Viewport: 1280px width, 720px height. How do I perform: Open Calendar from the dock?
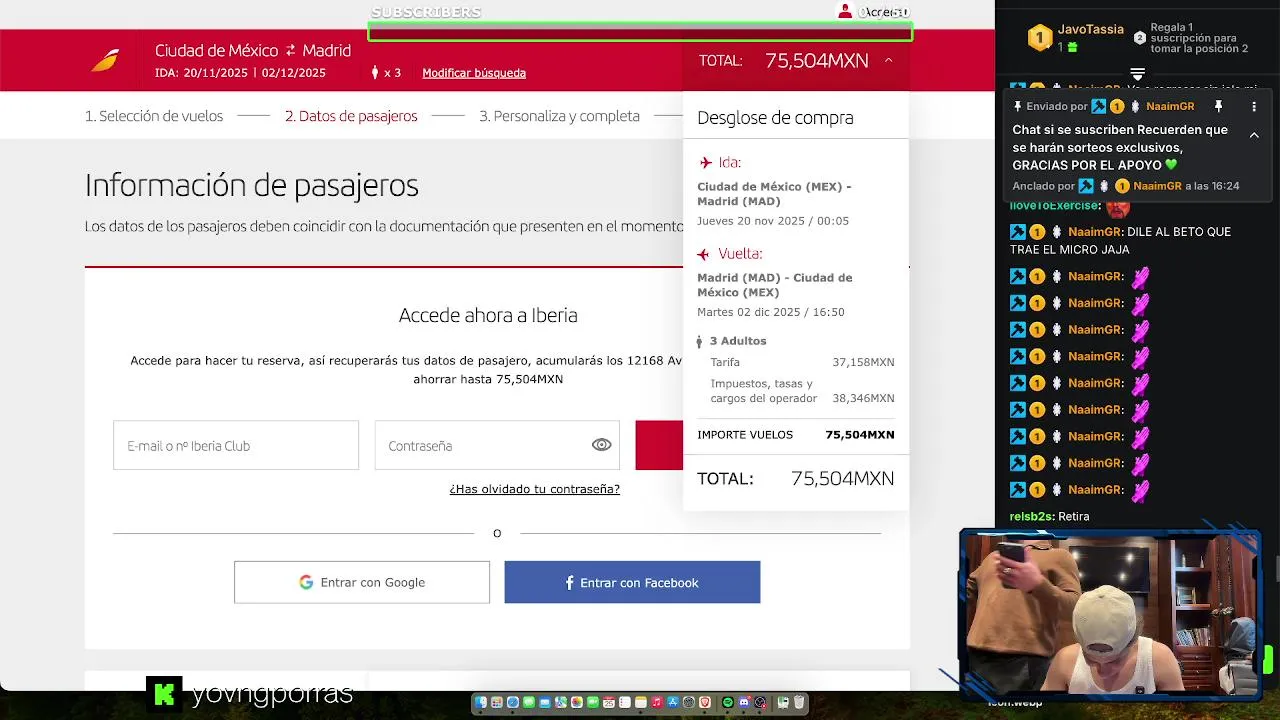point(609,702)
